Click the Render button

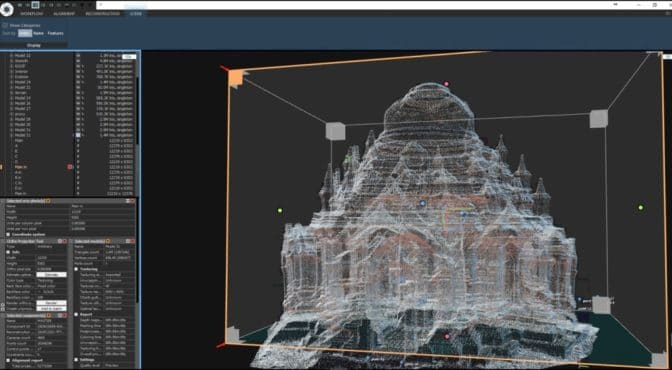pyautogui.click(x=51, y=303)
